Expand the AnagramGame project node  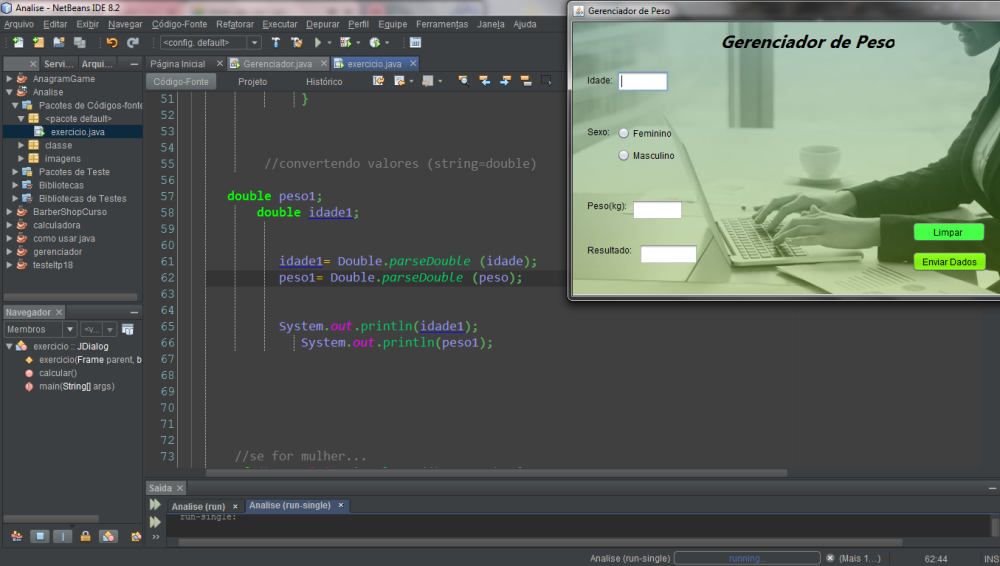[x=9, y=78]
